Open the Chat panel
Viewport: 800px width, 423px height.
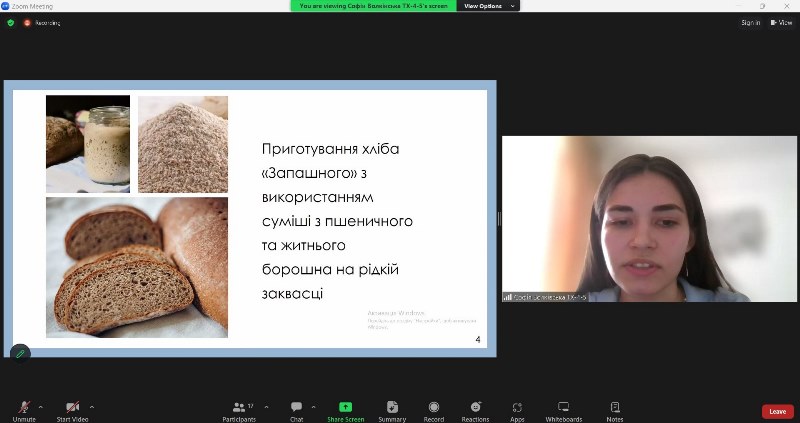click(296, 408)
